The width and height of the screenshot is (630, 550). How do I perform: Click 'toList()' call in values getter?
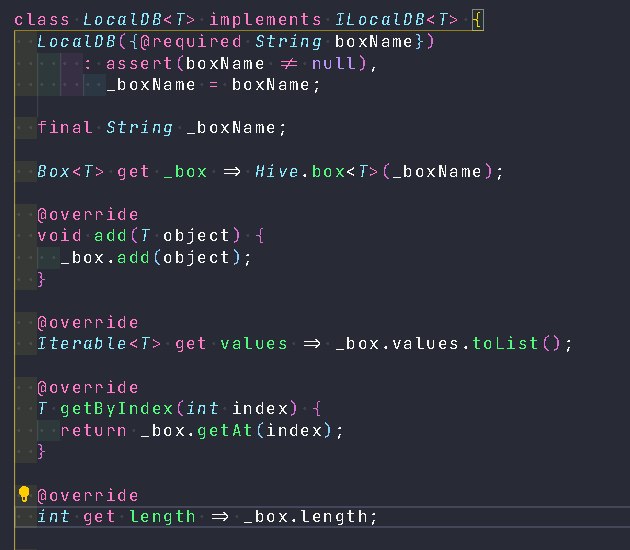tap(516, 344)
